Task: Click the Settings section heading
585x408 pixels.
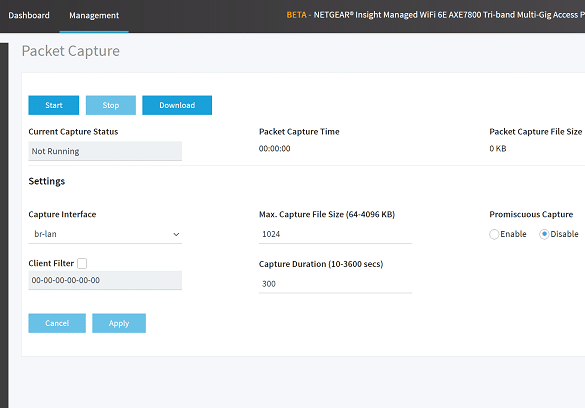Action: pos(47,181)
